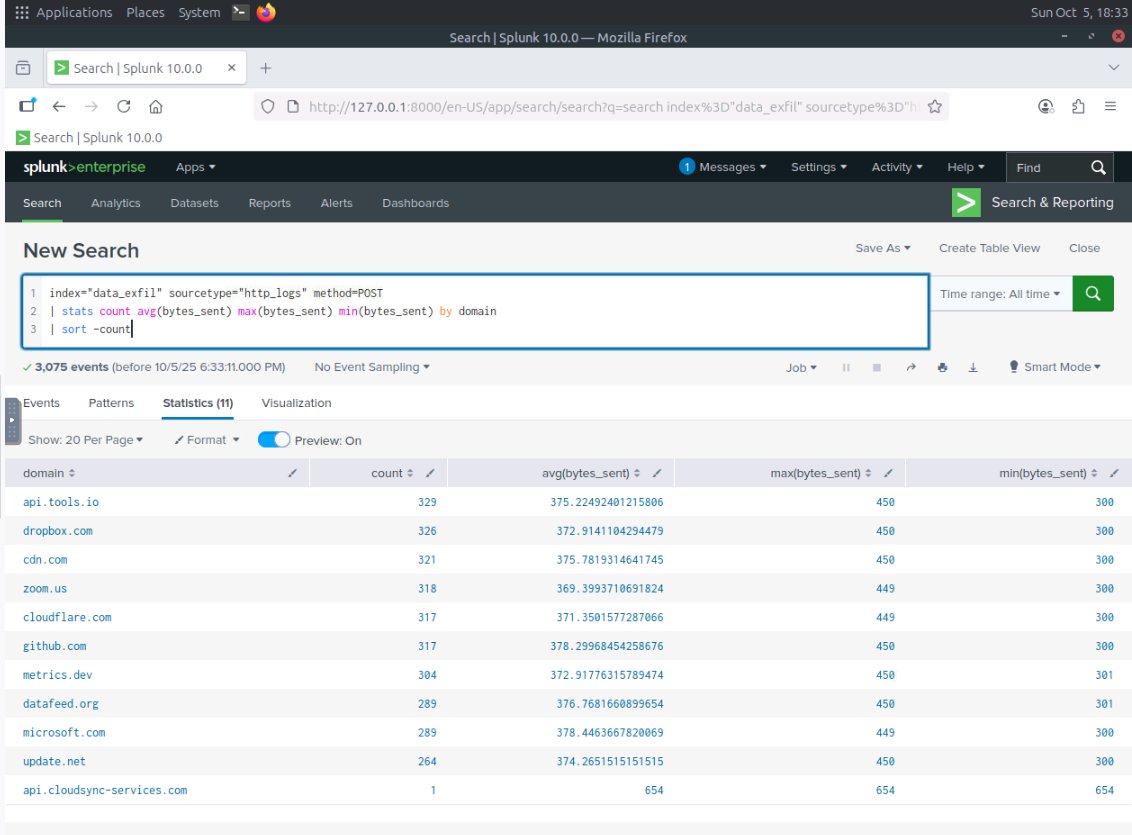The height and width of the screenshot is (835, 1132).
Task: Click the Close search button
Action: pyautogui.click(x=1084, y=248)
